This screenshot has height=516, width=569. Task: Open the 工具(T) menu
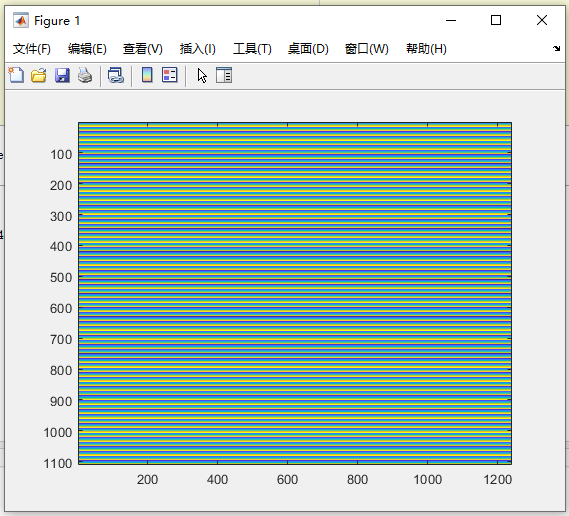pos(252,49)
